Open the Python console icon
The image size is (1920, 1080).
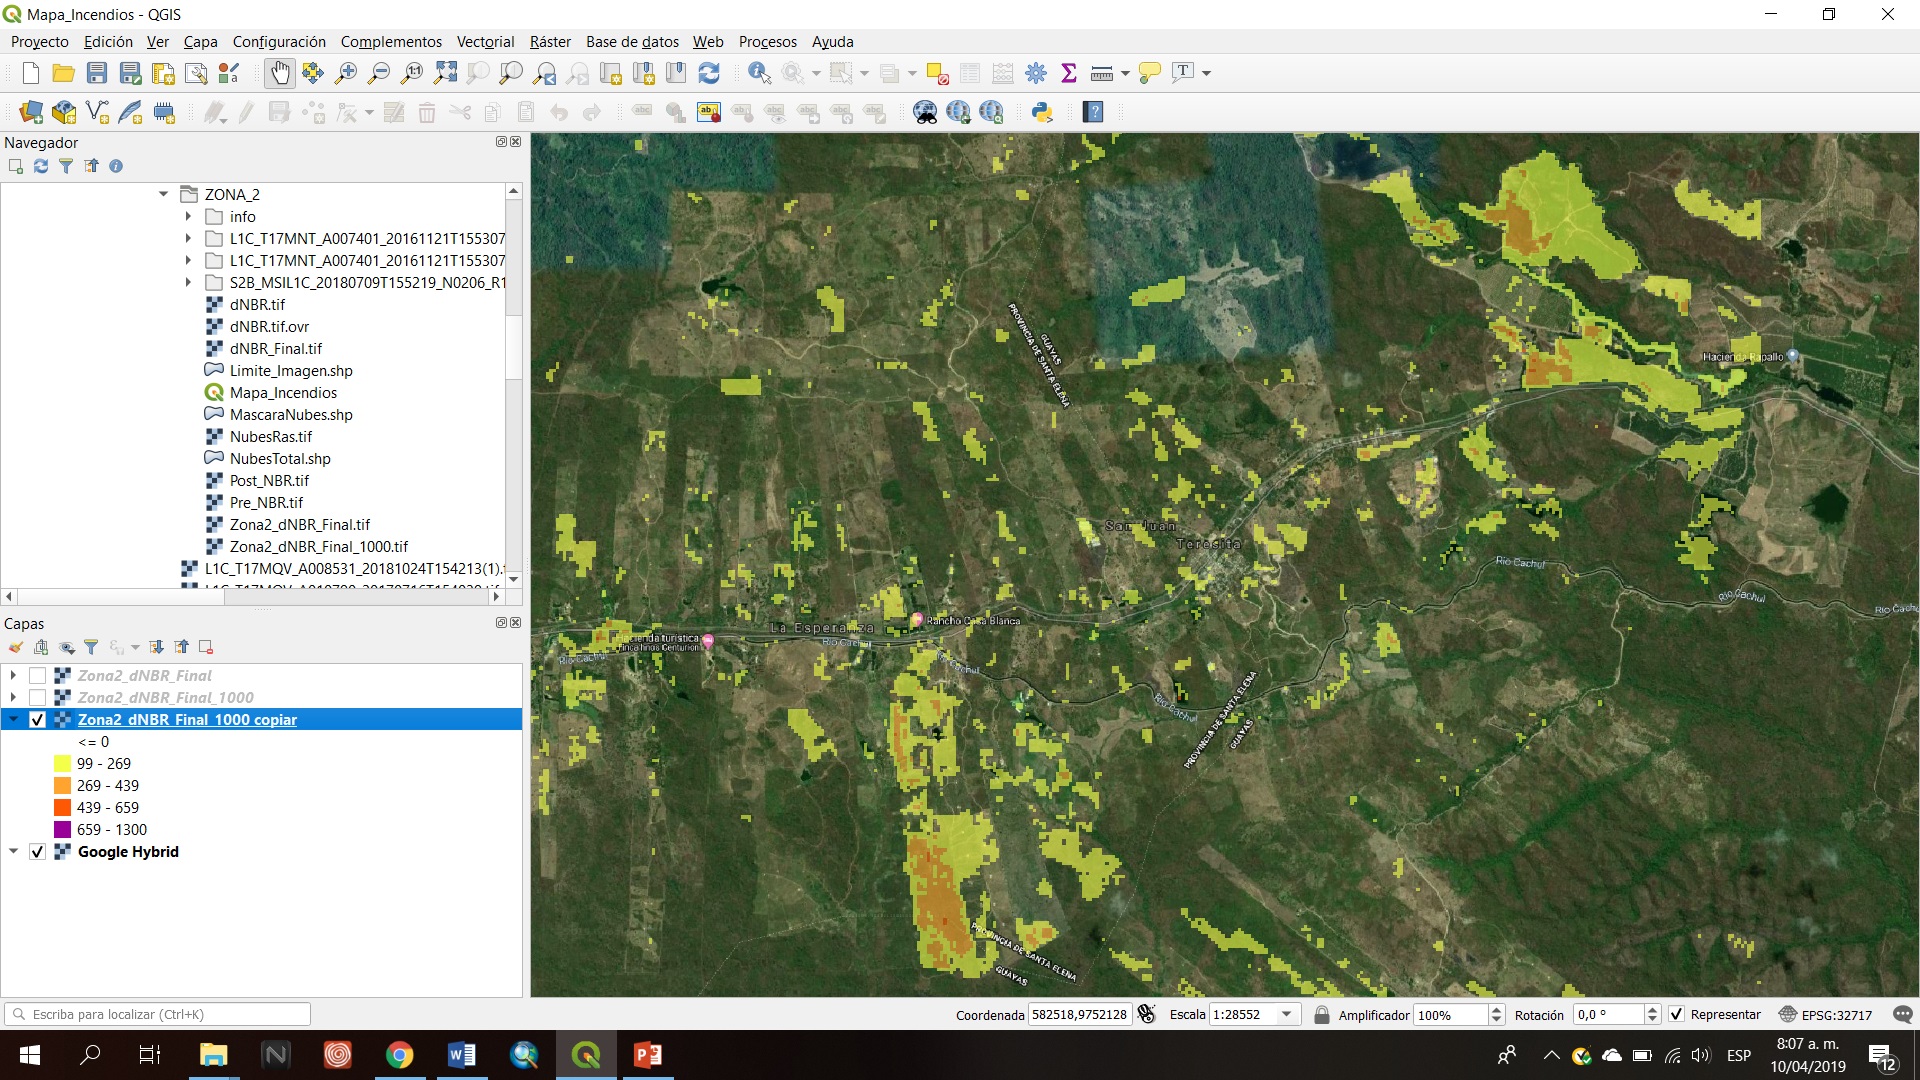click(1042, 112)
